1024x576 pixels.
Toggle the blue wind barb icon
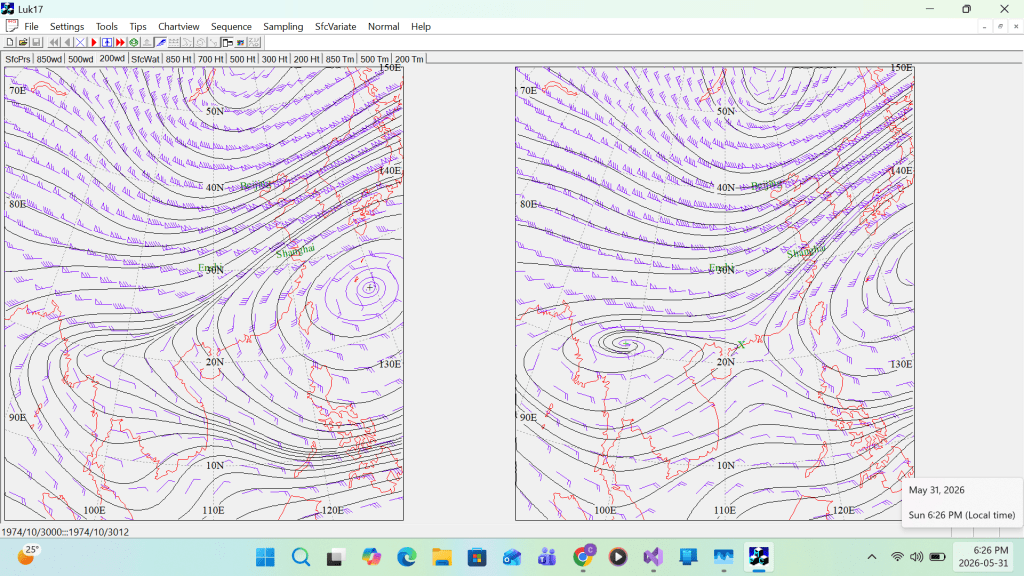pos(161,42)
